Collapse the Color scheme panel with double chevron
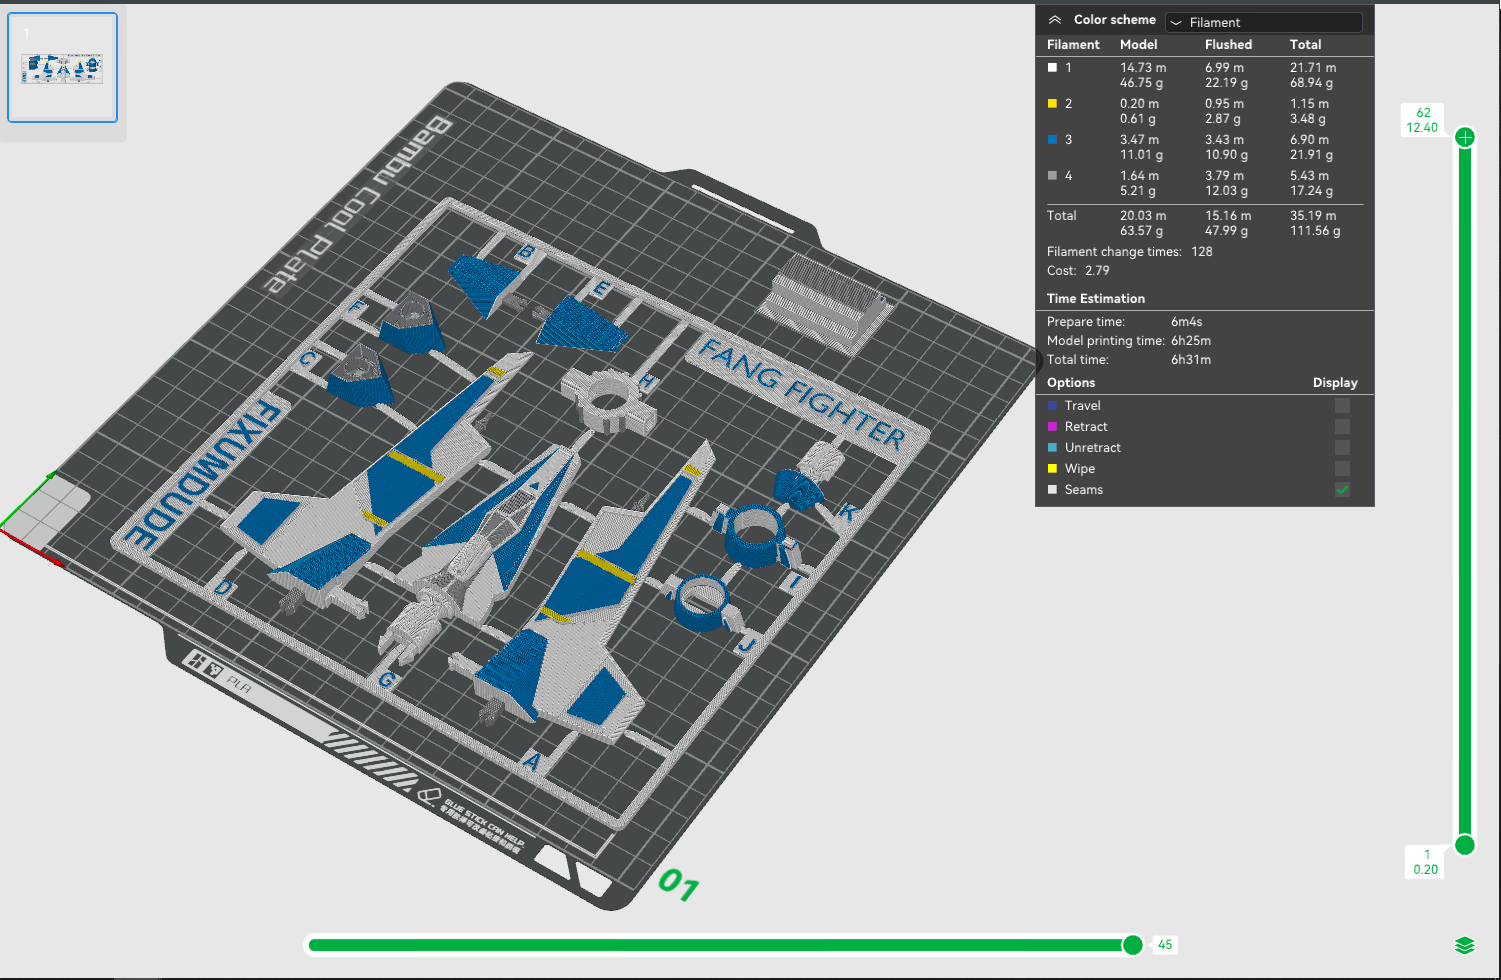This screenshot has width=1501, height=980. [1054, 20]
